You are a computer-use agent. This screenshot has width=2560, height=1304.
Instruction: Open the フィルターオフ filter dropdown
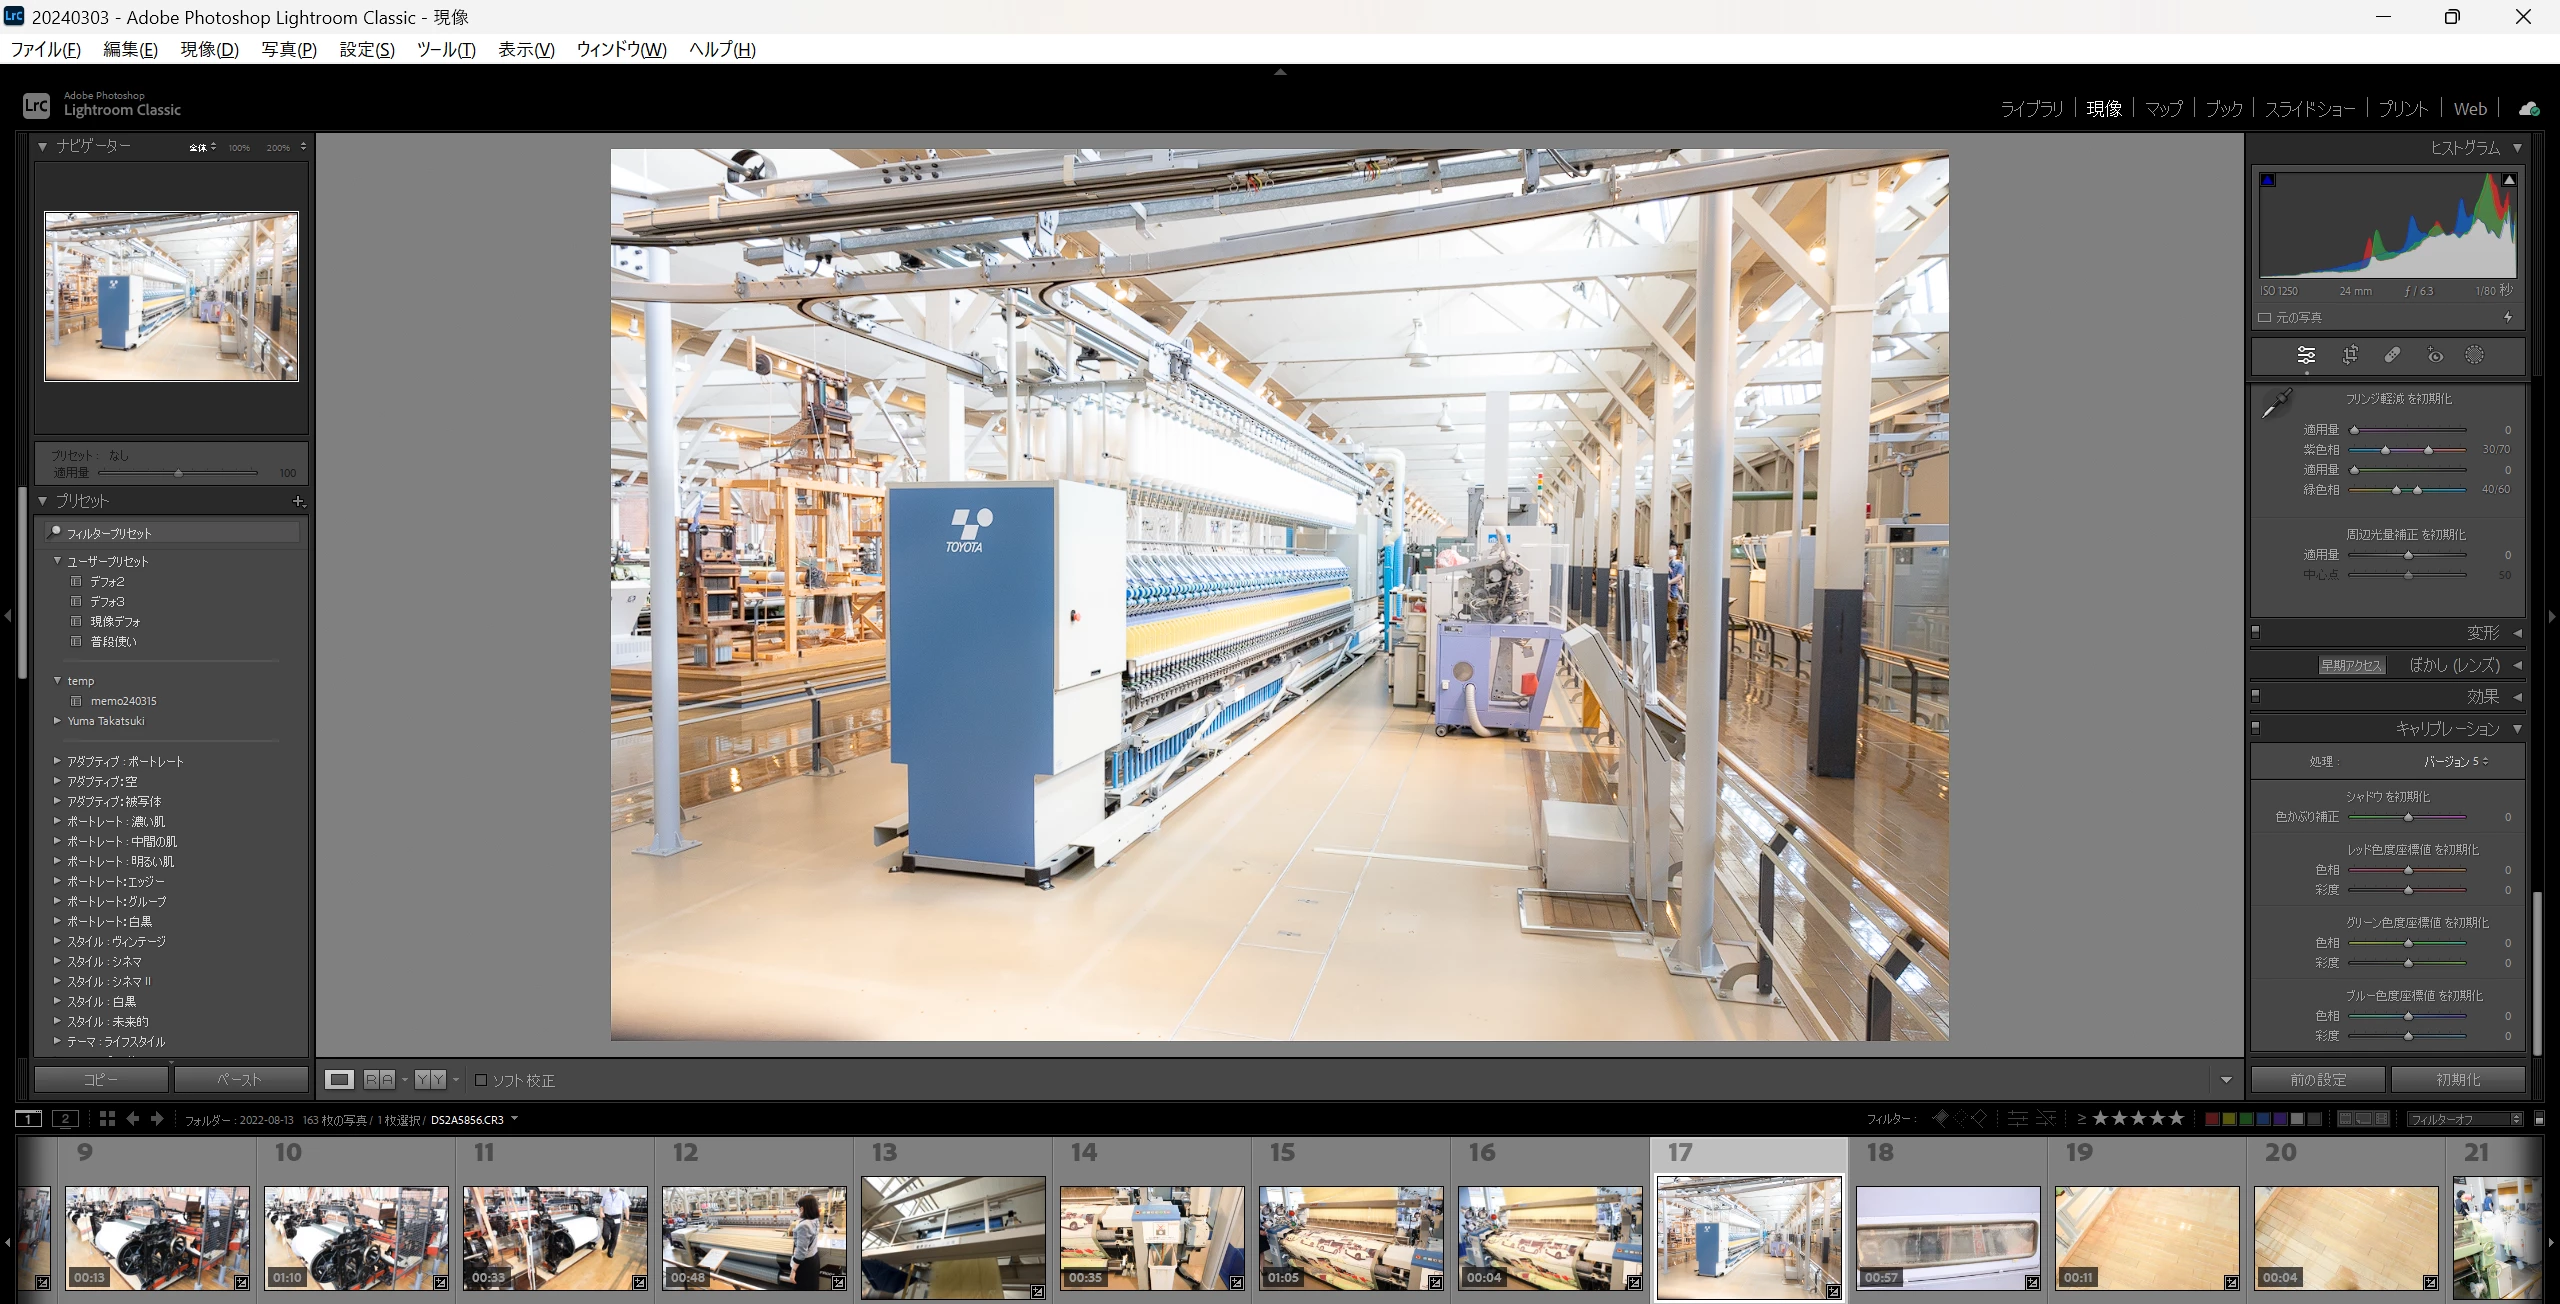click(x=2464, y=1119)
